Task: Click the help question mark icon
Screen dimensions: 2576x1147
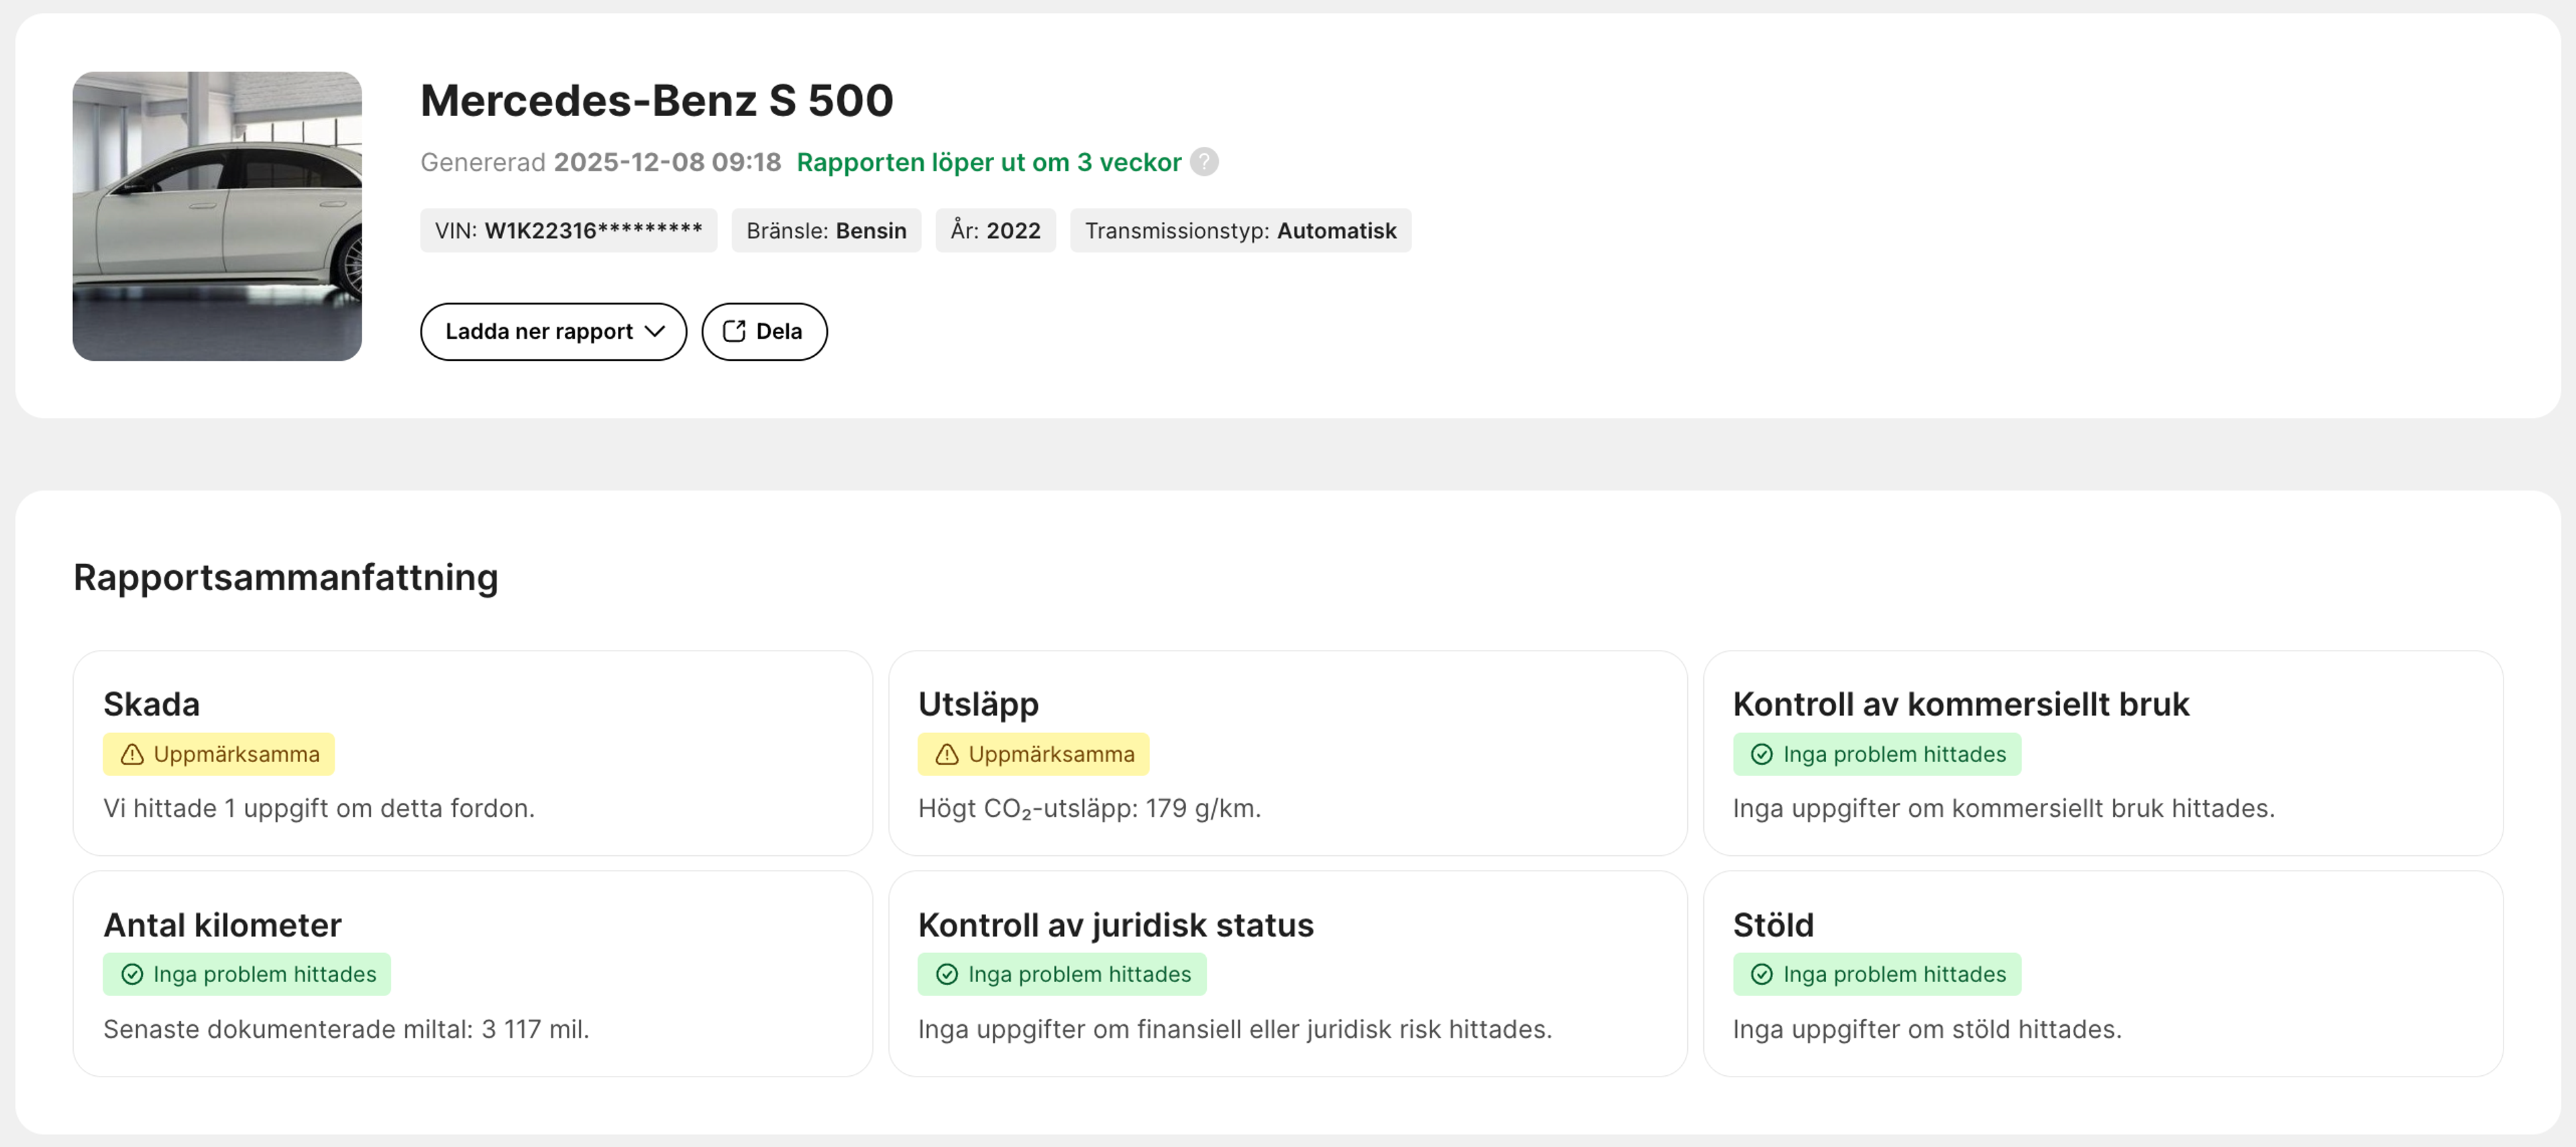Action: tap(1204, 162)
